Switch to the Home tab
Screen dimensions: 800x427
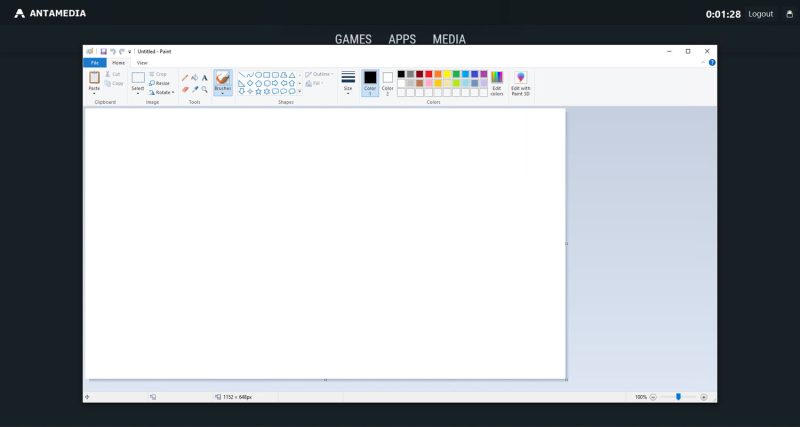[x=118, y=63]
